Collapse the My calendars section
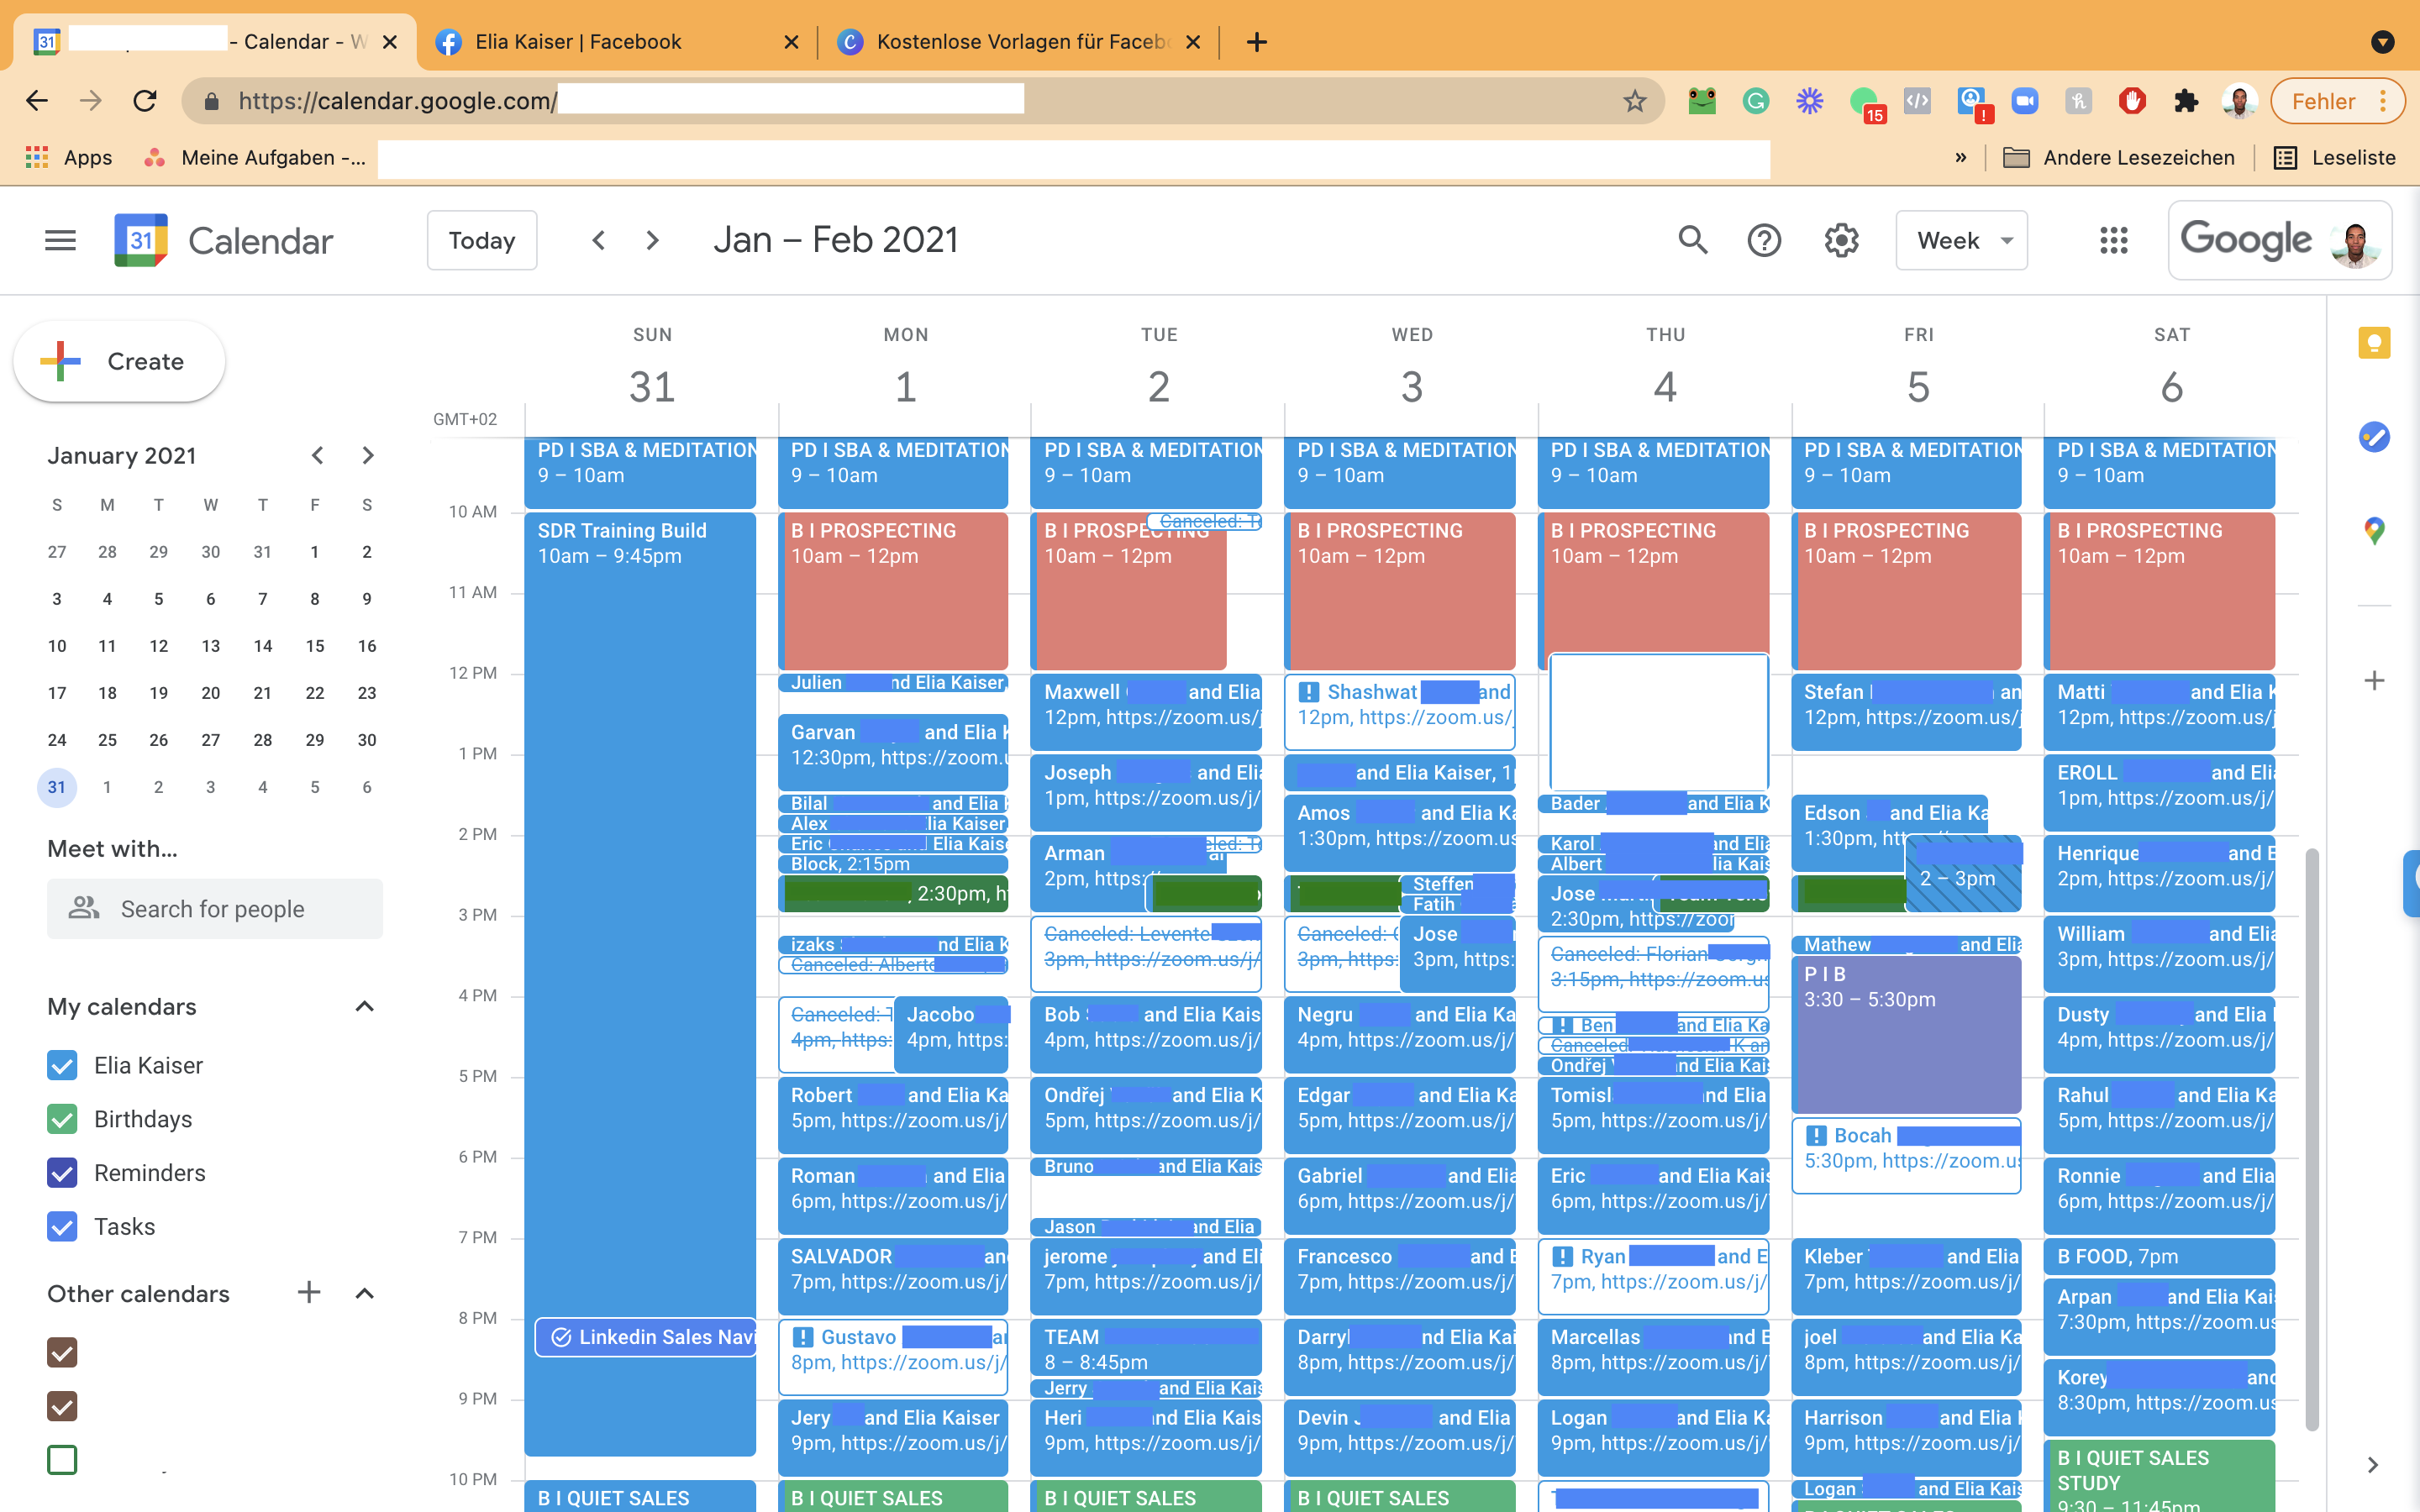This screenshot has height=1512, width=2420. coord(365,1007)
